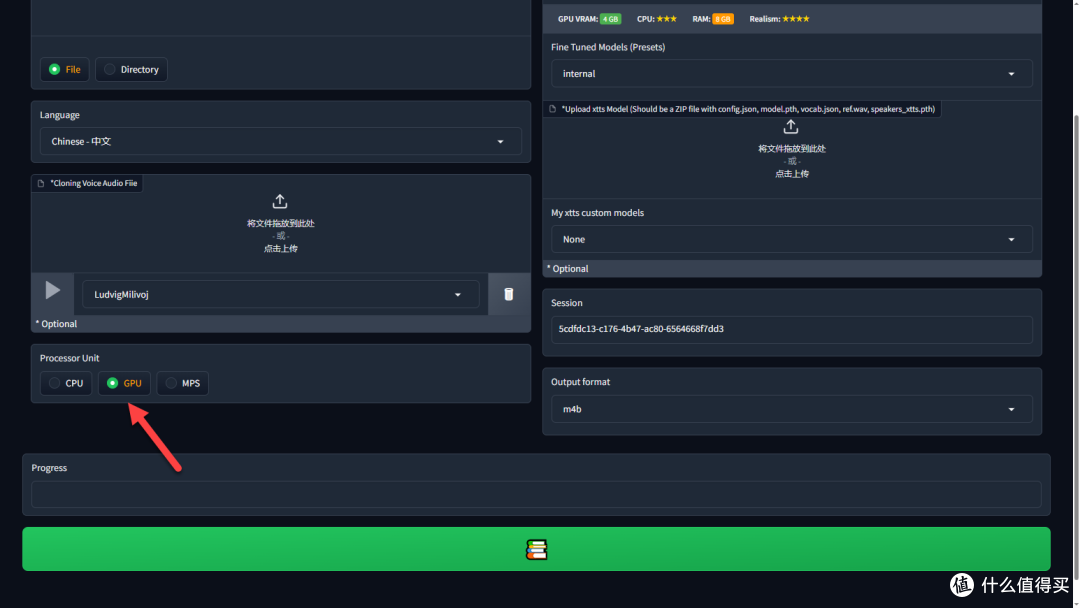Click file icon beside Upload xtts Model label
The height and width of the screenshot is (608, 1080).
point(553,109)
